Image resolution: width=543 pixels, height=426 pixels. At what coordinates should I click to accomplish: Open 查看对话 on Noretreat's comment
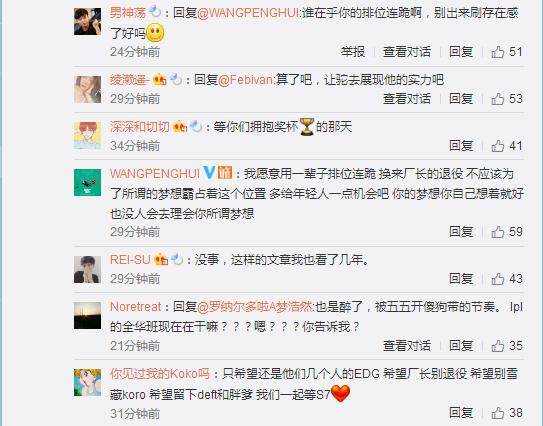coord(407,346)
